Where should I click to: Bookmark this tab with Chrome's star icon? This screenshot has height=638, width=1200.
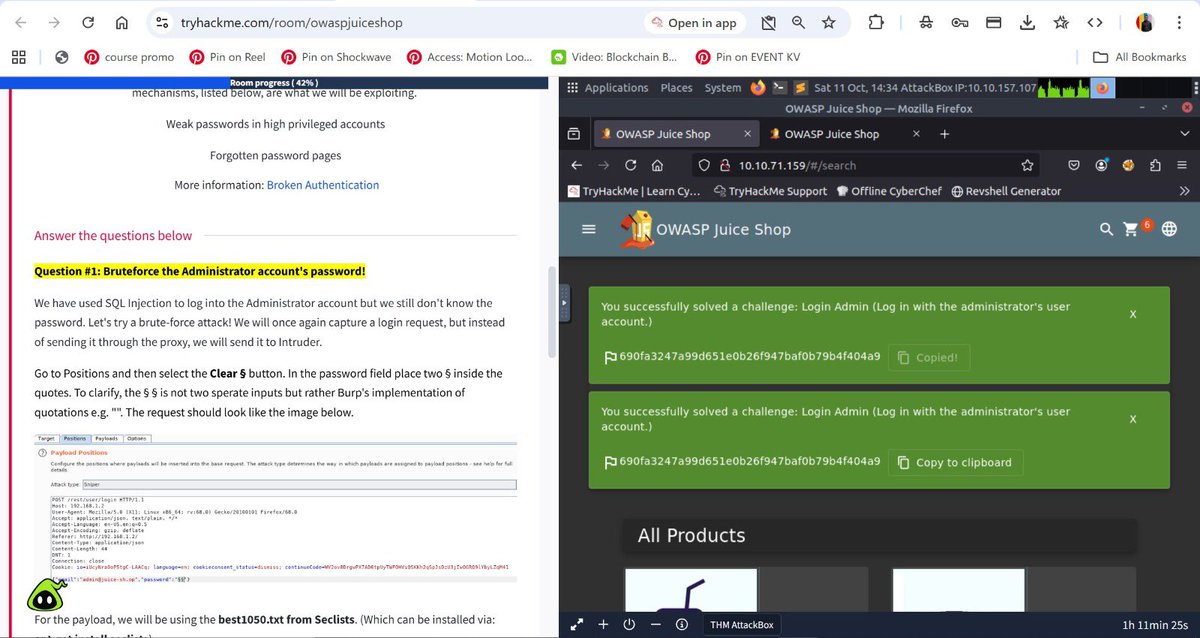[x=828, y=23]
